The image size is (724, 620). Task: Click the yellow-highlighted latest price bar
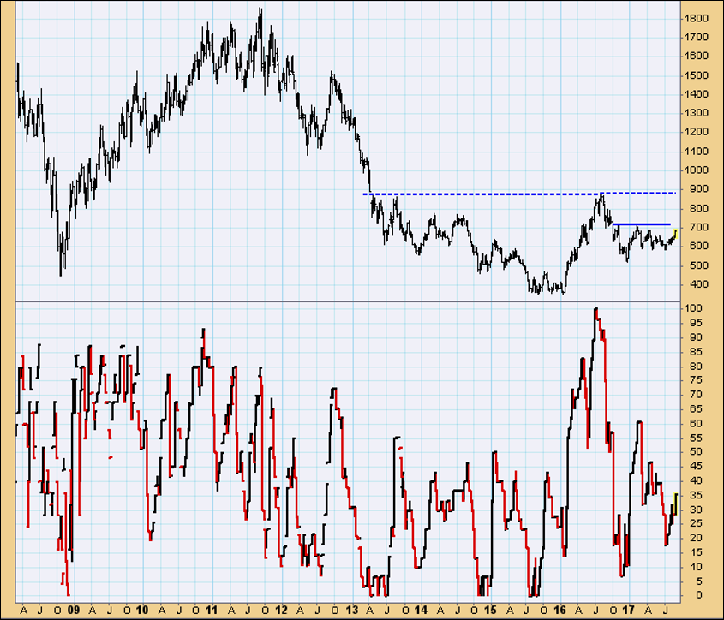676,234
